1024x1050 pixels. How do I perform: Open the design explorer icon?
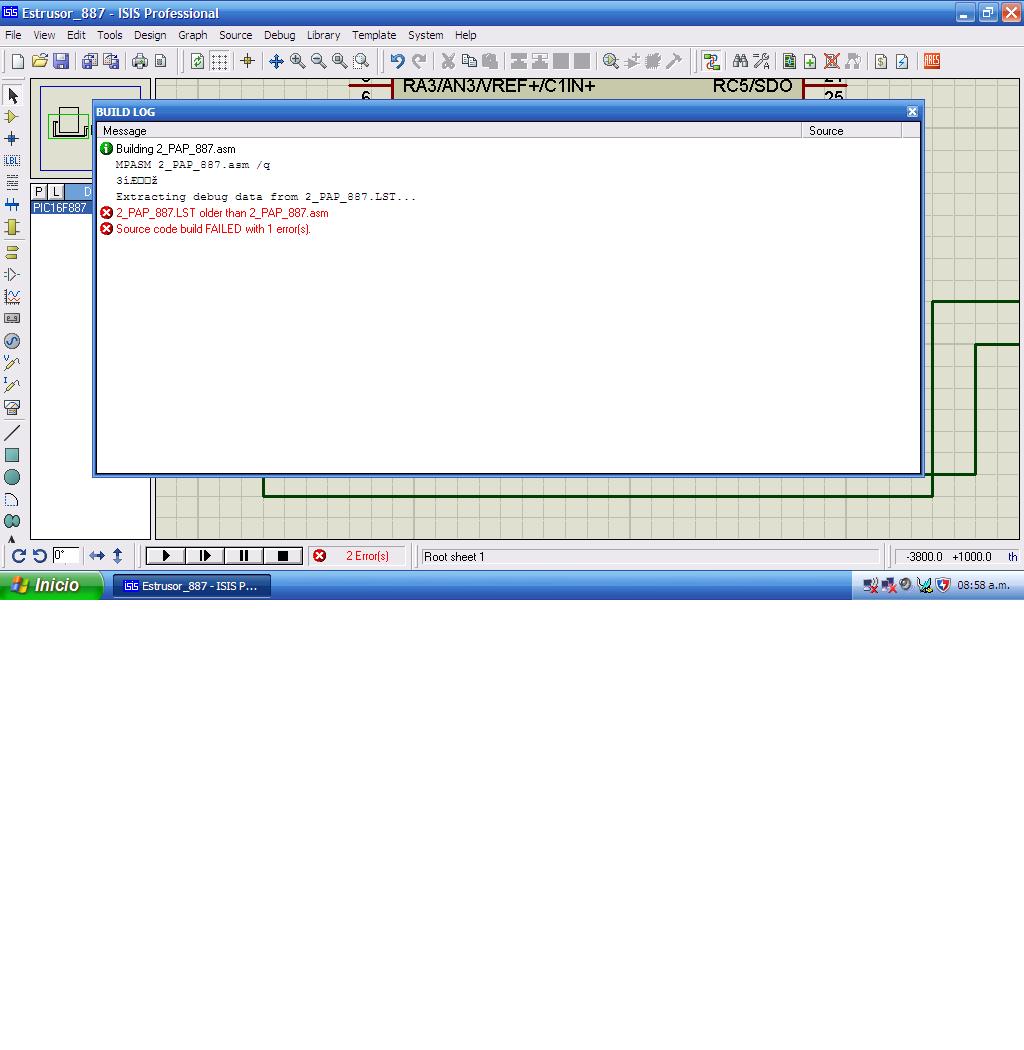[x=790, y=62]
